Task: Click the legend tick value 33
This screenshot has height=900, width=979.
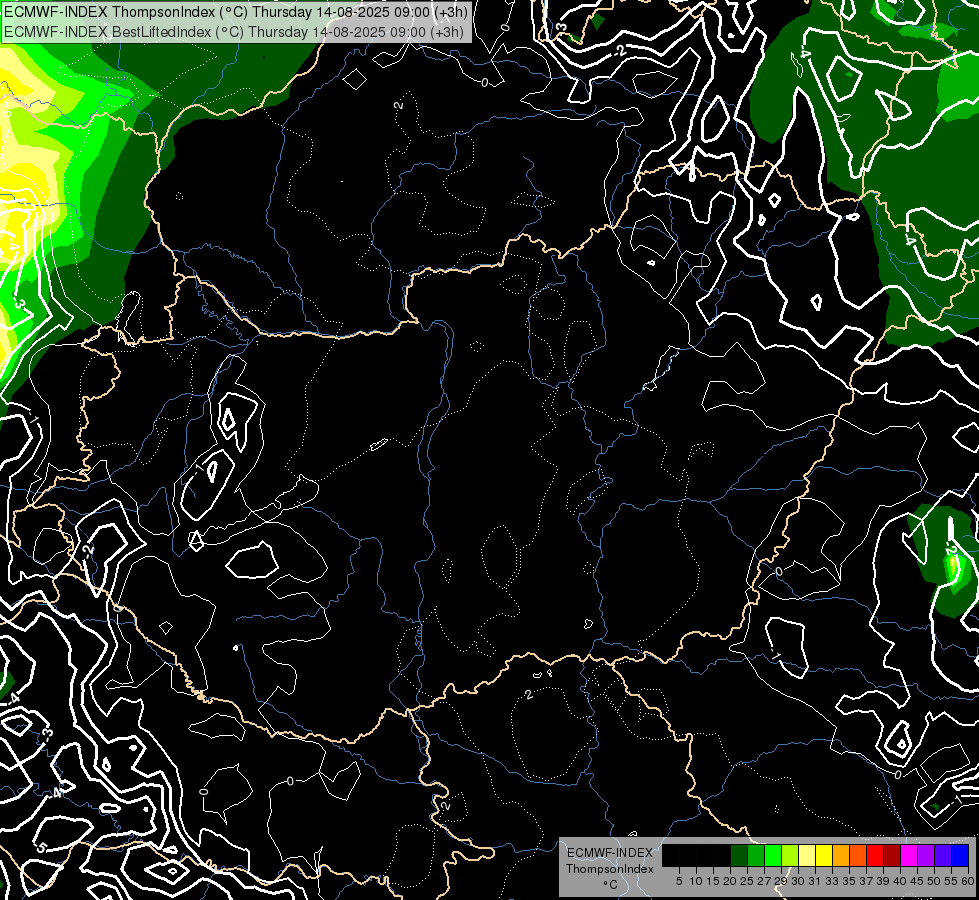Action: pyautogui.click(x=832, y=881)
